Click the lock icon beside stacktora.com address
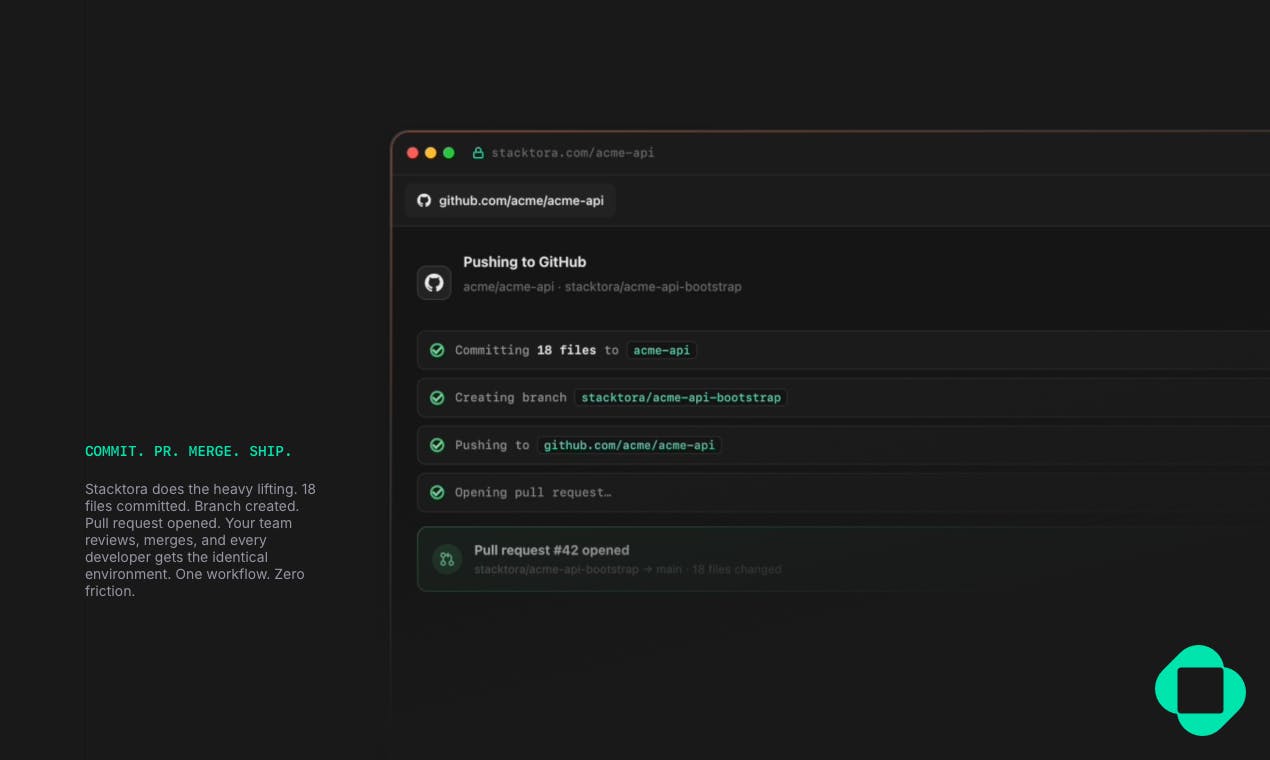This screenshot has height=760, width=1270. click(478, 153)
